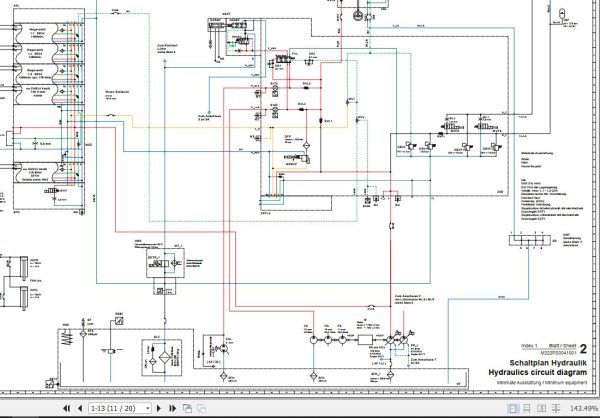Click the 'Schaltplan Hydraulik' title text
The width and height of the screenshot is (600, 418).
coord(548,363)
